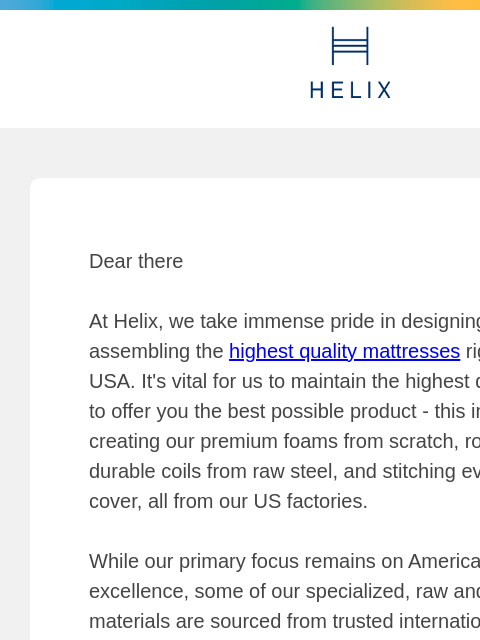Click the 'materials are sourced from trusted' line
Screen dimensions: 480x640
[284, 621]
